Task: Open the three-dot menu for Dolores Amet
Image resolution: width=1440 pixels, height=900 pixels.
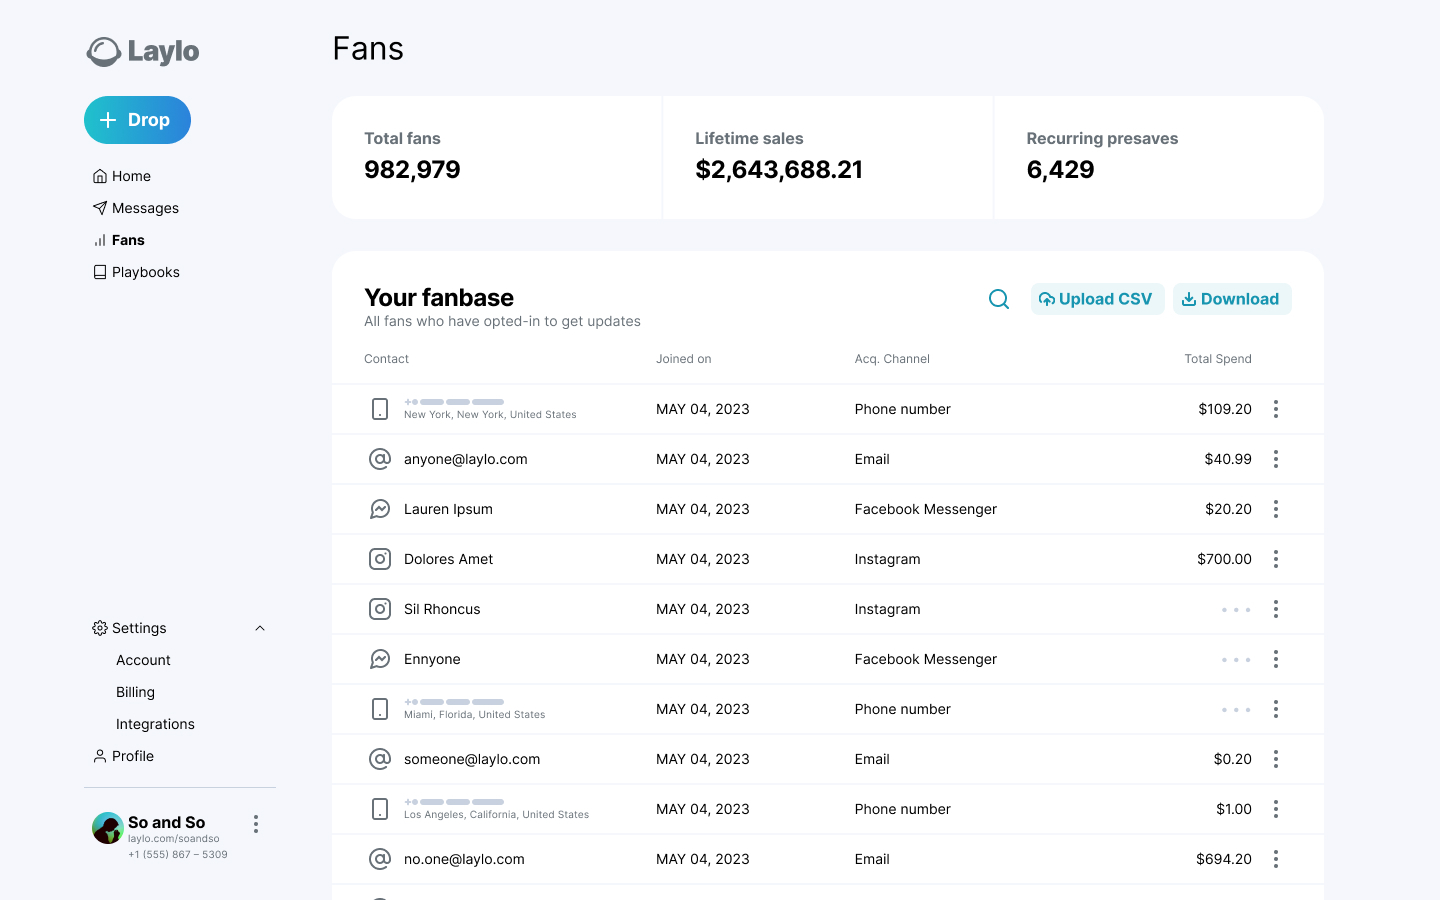Action: pyautogui.click(x=1275, y=559)
